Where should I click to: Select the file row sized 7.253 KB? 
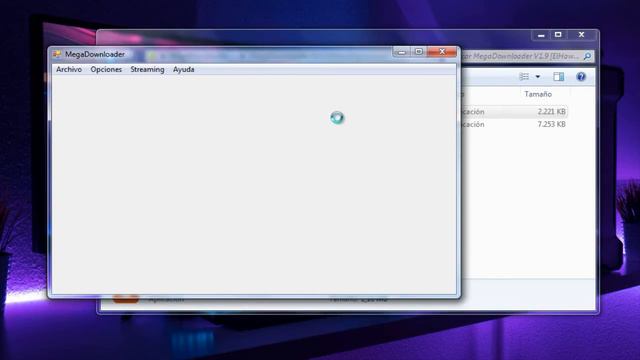click(x=514, y=124)
